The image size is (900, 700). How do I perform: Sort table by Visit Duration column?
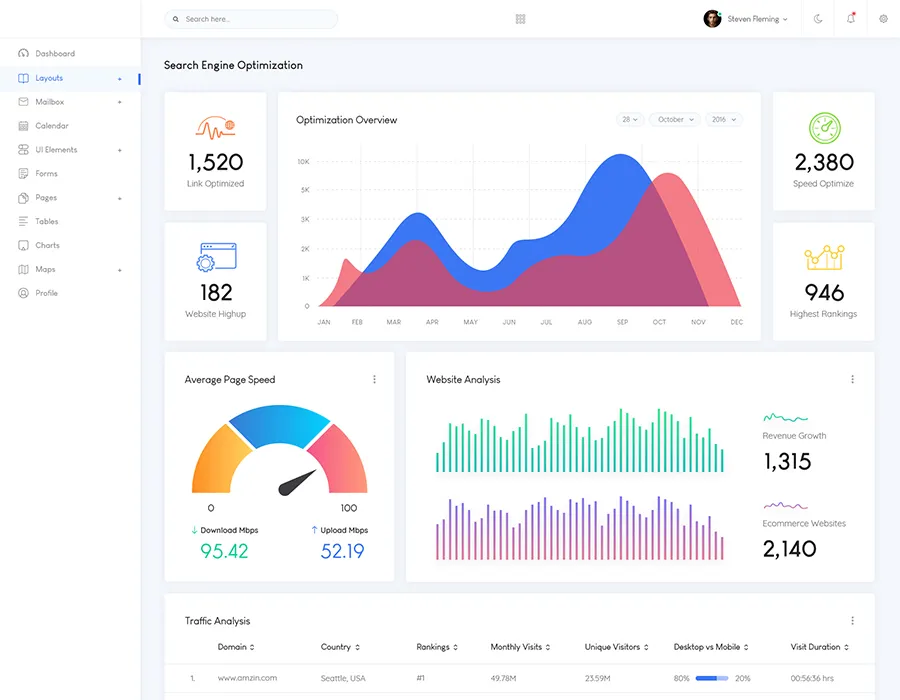[820, 647]
